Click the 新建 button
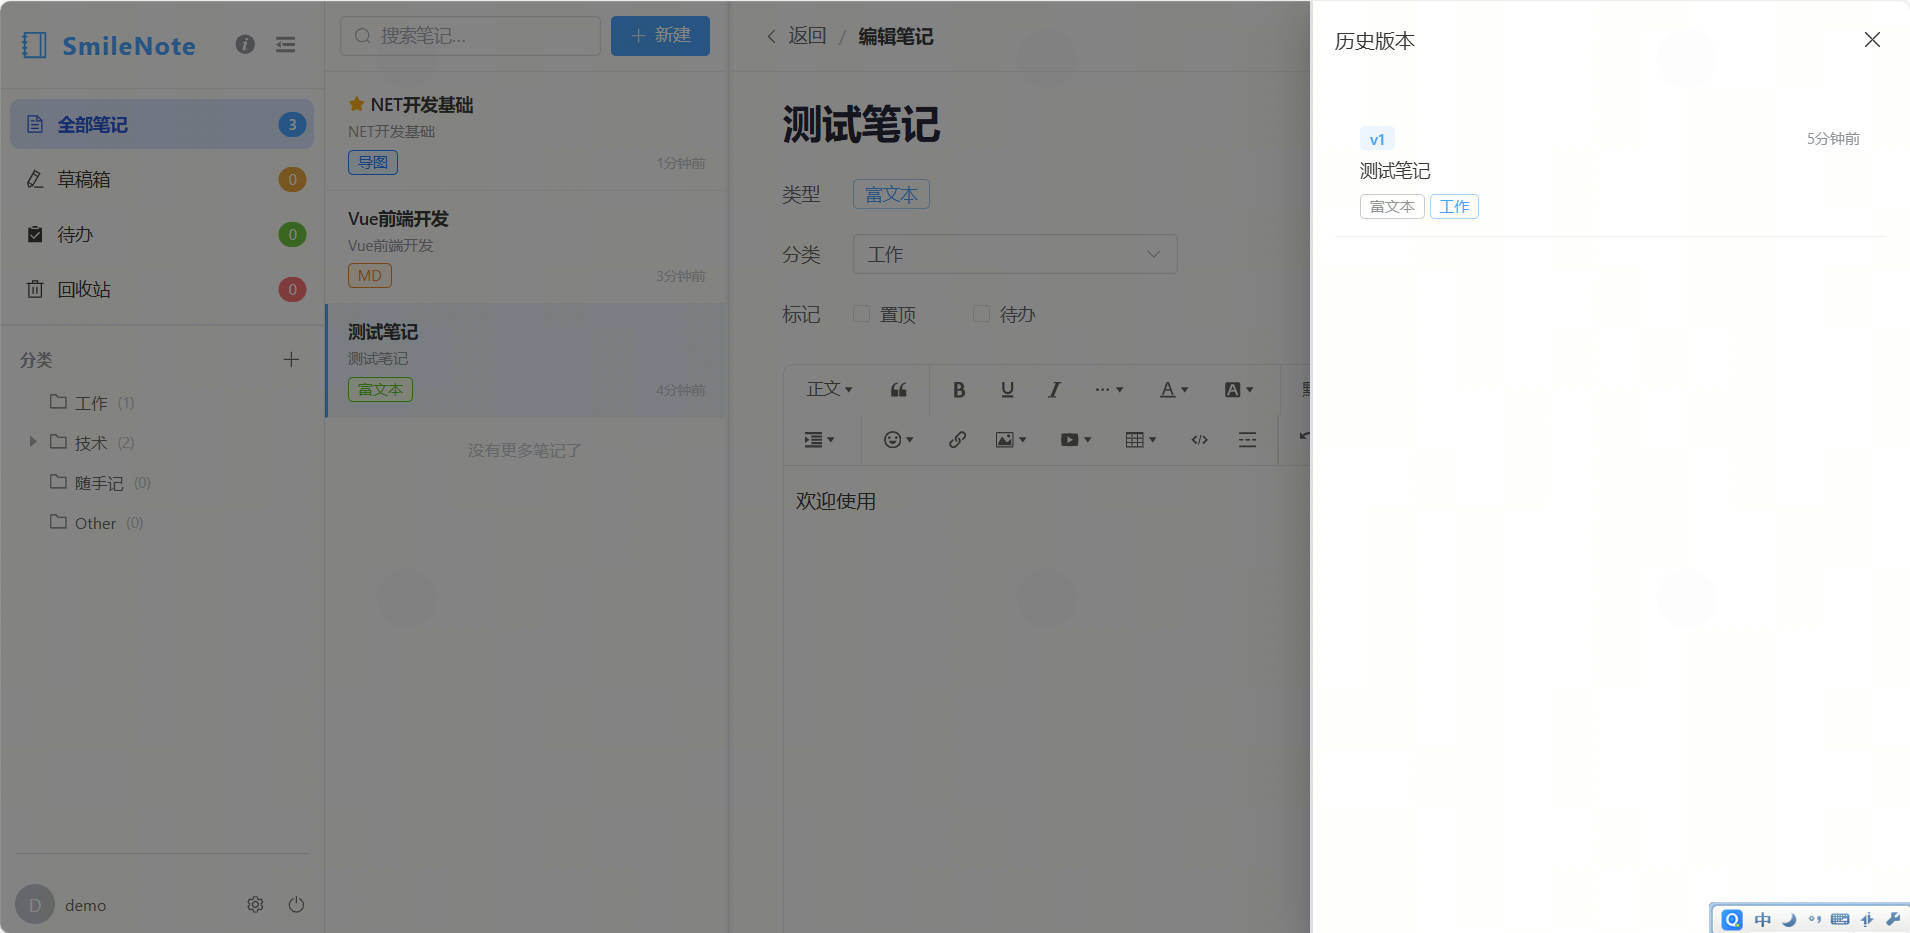This screenshot has height=933, width=1910. [x=660, y=36]
